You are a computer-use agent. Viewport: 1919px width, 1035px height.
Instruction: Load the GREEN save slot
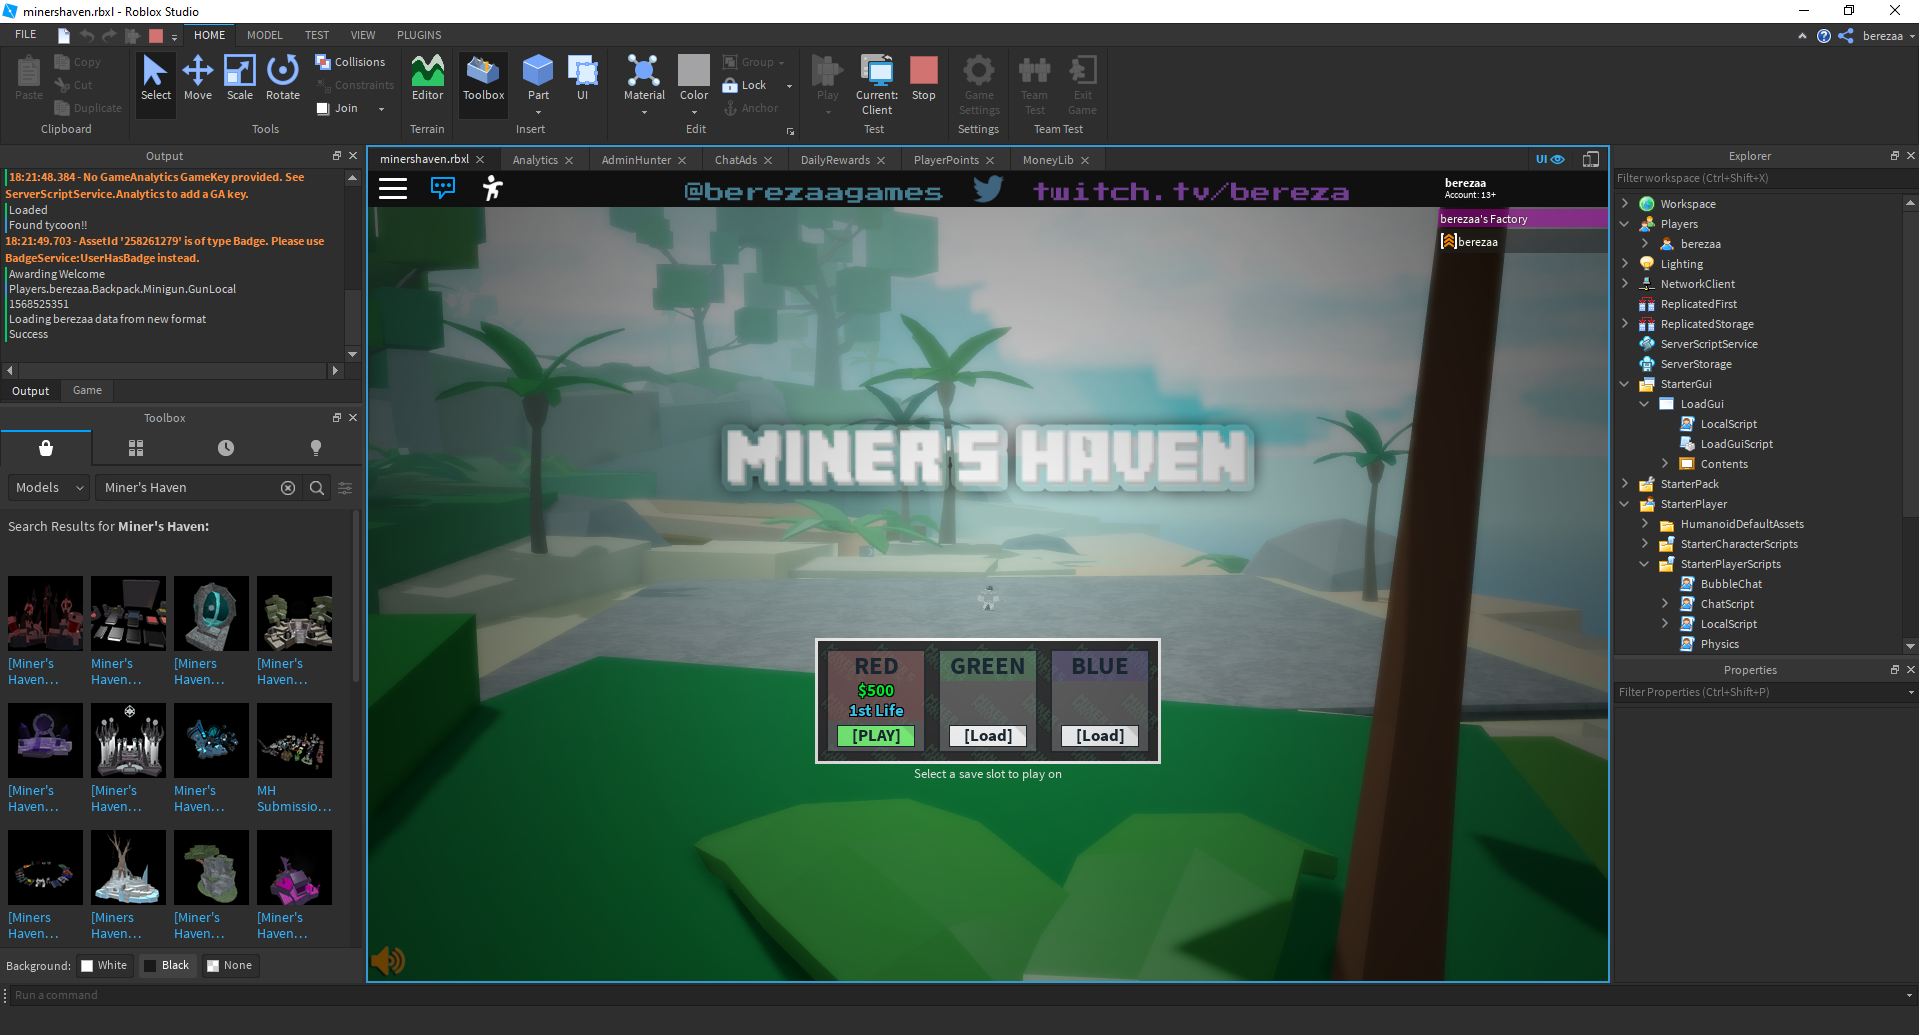pyautogui.click(x=988, y=736)
